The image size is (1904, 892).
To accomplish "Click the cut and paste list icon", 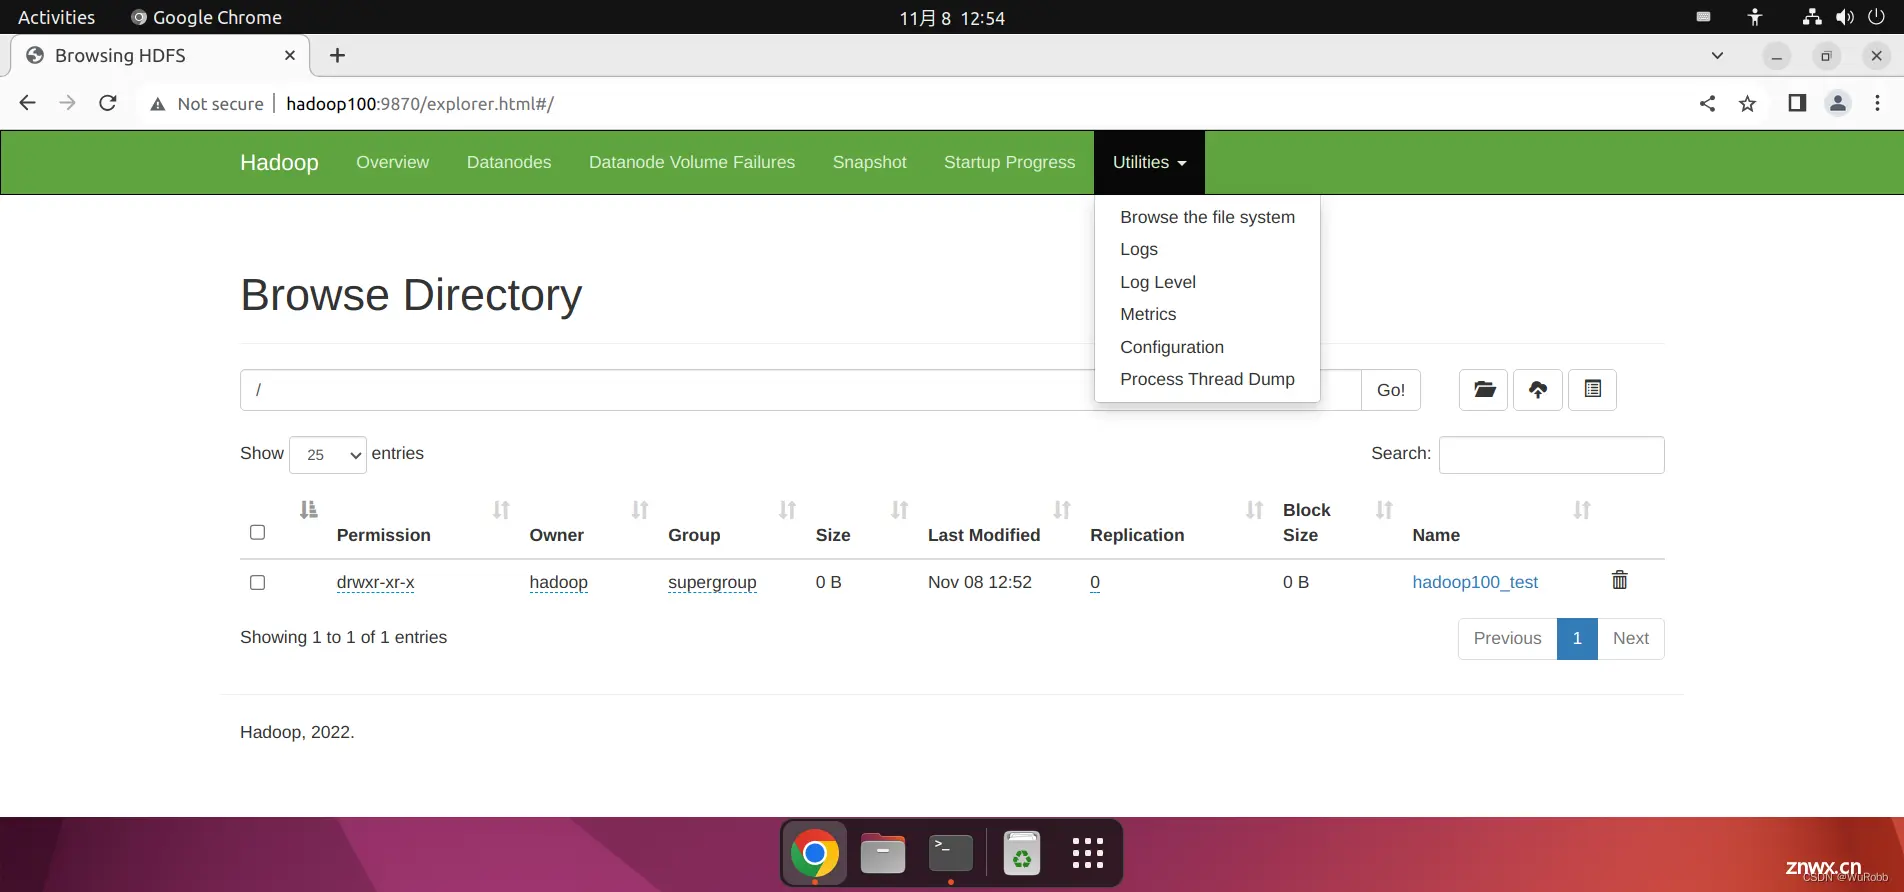I will 1593,390.
